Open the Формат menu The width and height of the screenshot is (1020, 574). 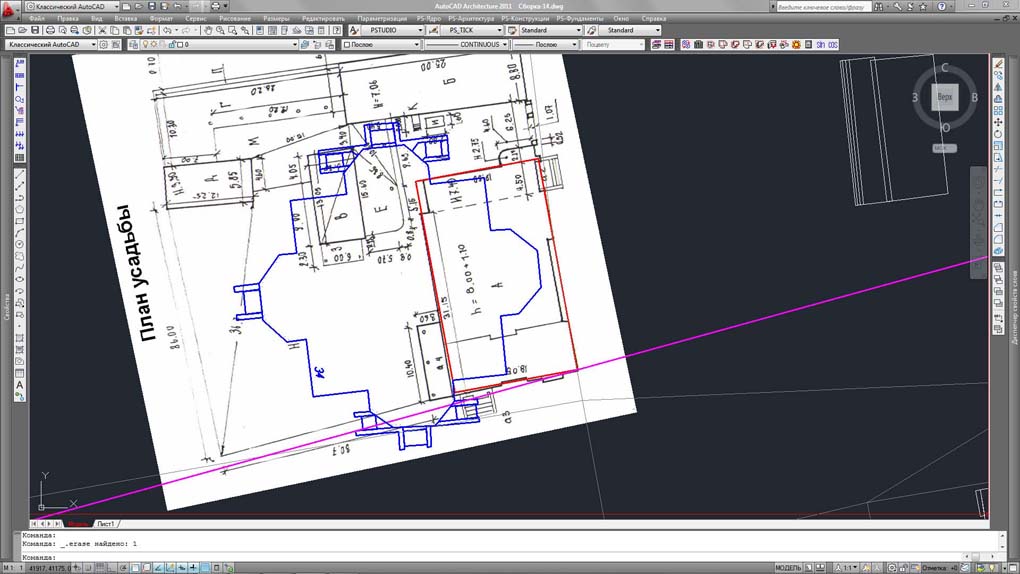[161, 19]
